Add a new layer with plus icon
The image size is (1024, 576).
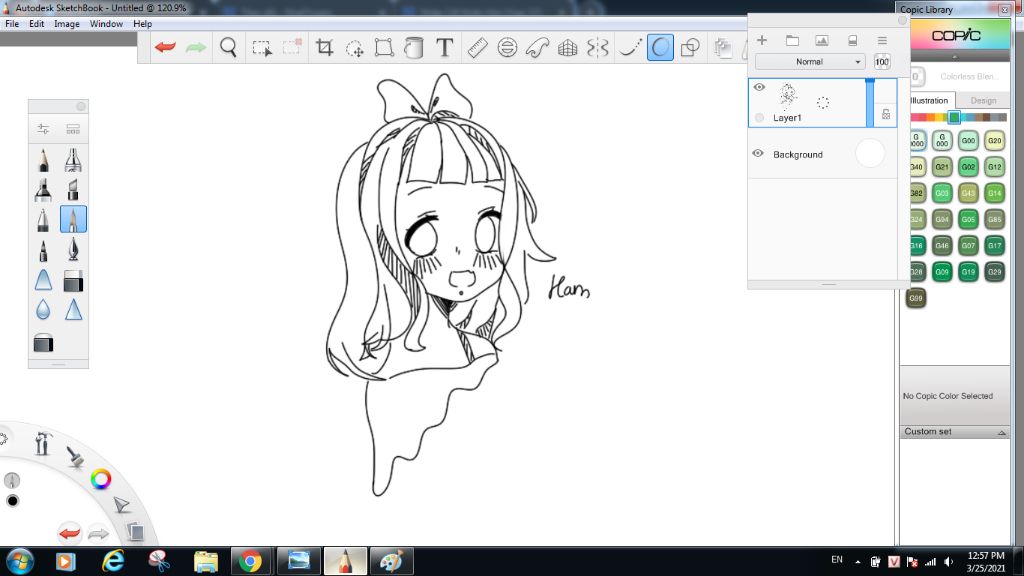(761, 40)
